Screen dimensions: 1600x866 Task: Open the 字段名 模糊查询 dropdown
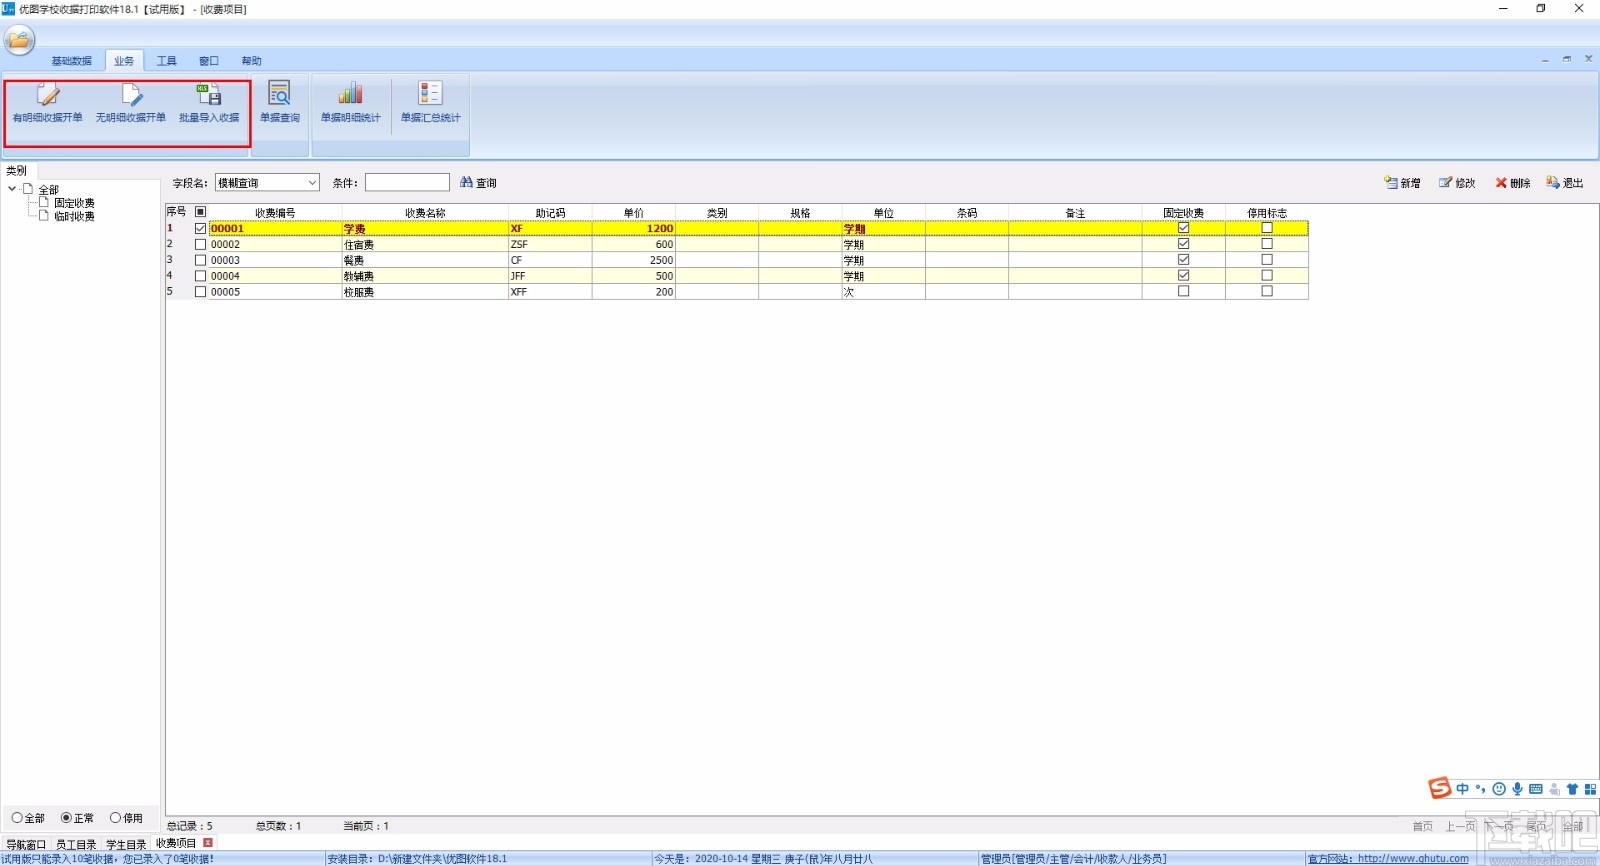pyautogui.click(x=267, y=183)
